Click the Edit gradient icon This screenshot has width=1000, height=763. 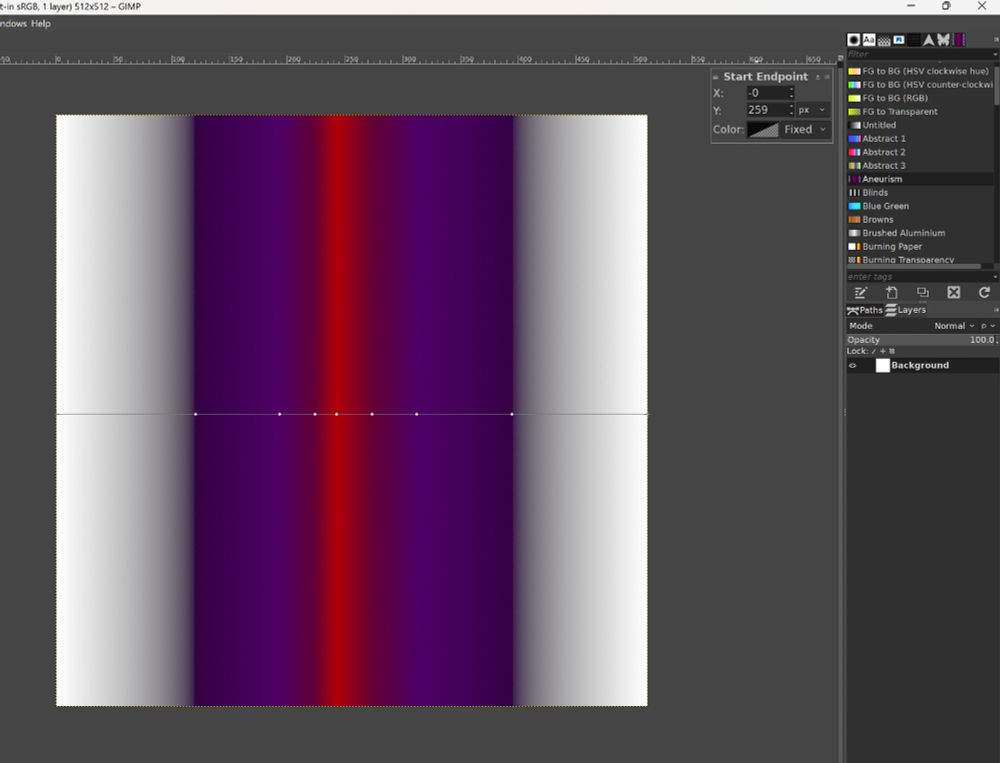tap(860, 292)
